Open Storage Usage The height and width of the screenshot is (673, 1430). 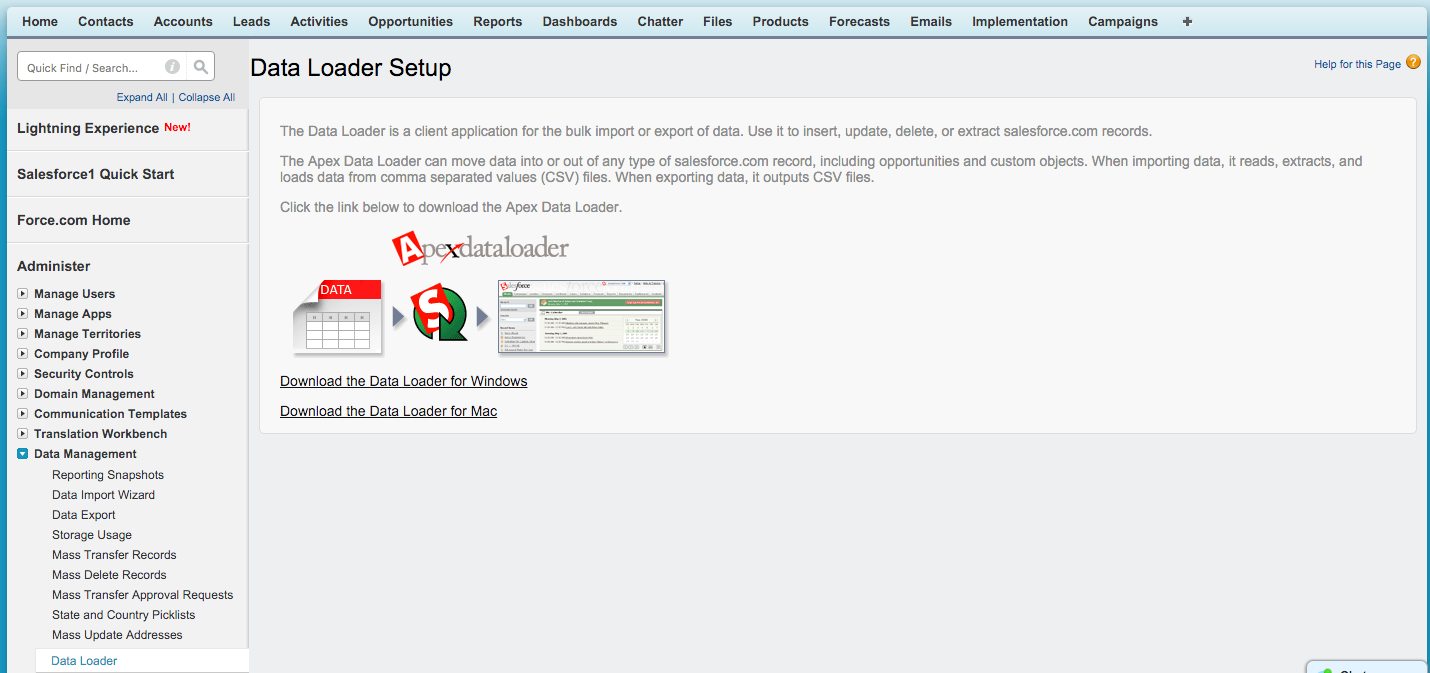(x=92, y=535)
